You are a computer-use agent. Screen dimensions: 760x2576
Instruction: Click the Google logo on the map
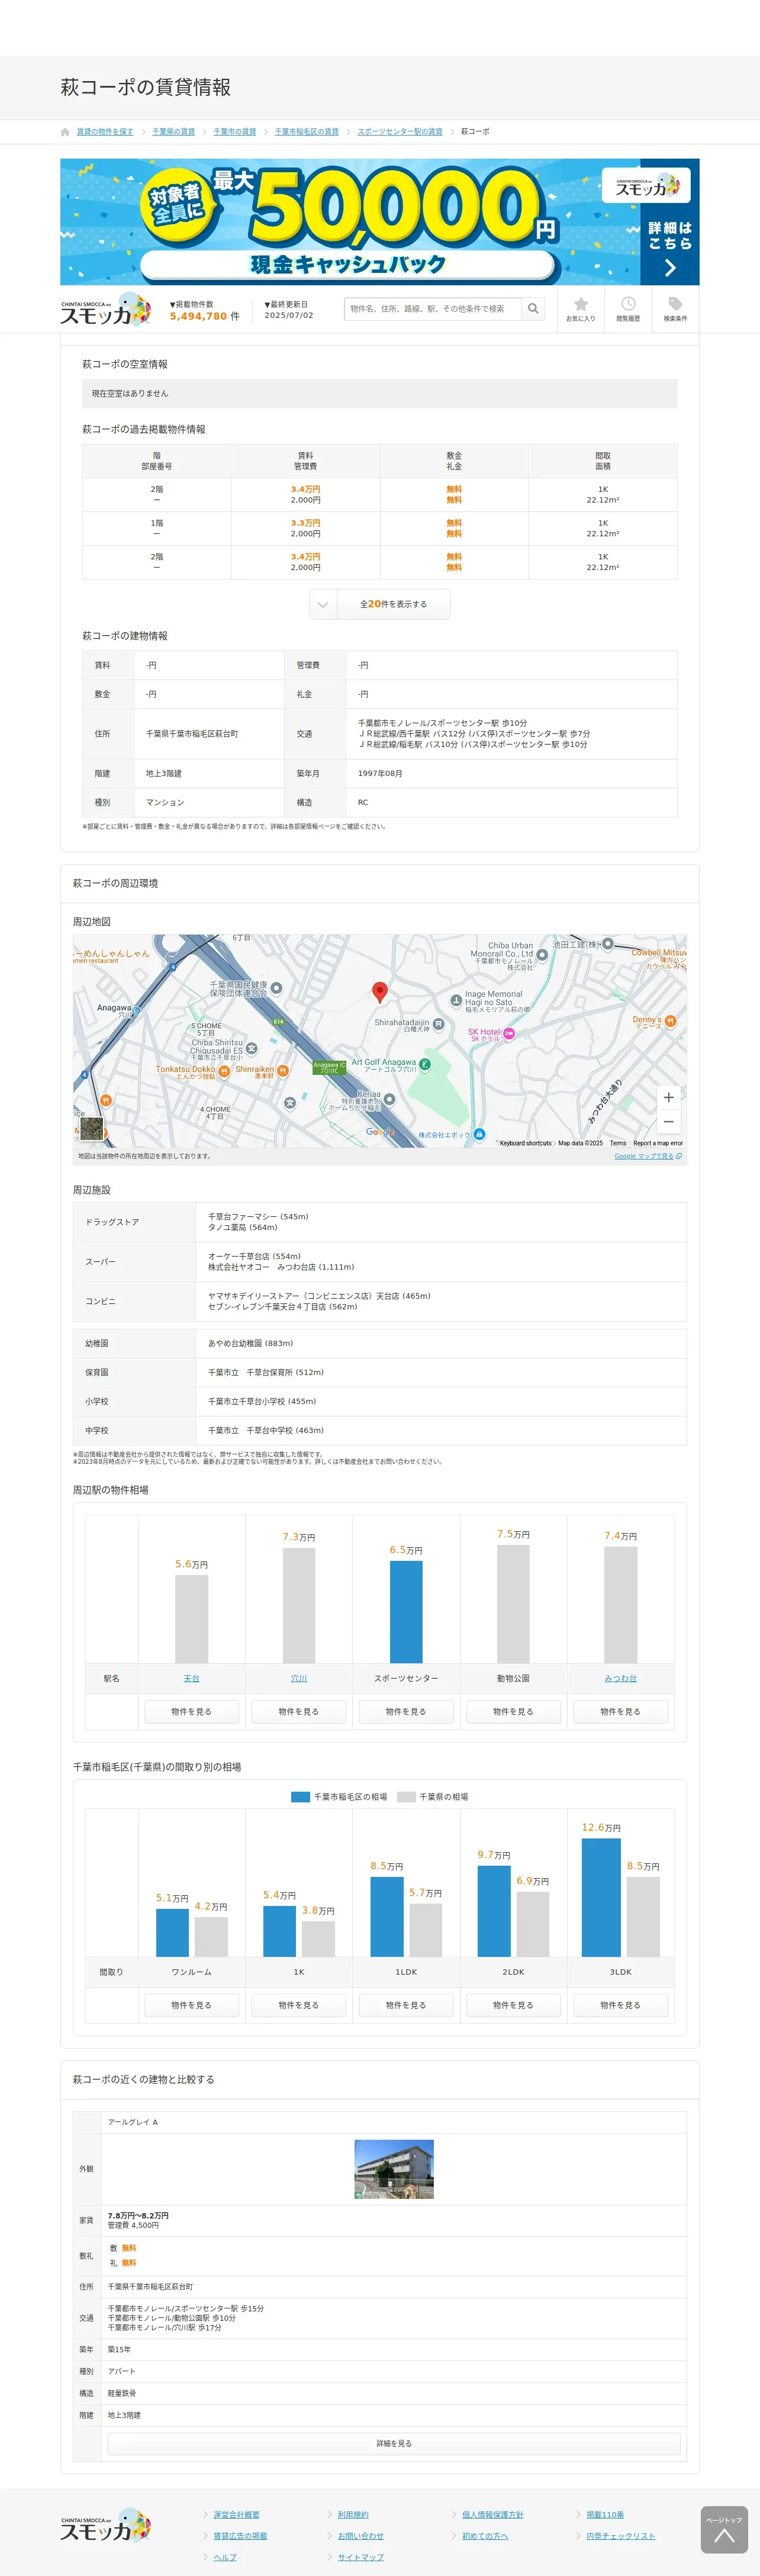point(380,1132)
